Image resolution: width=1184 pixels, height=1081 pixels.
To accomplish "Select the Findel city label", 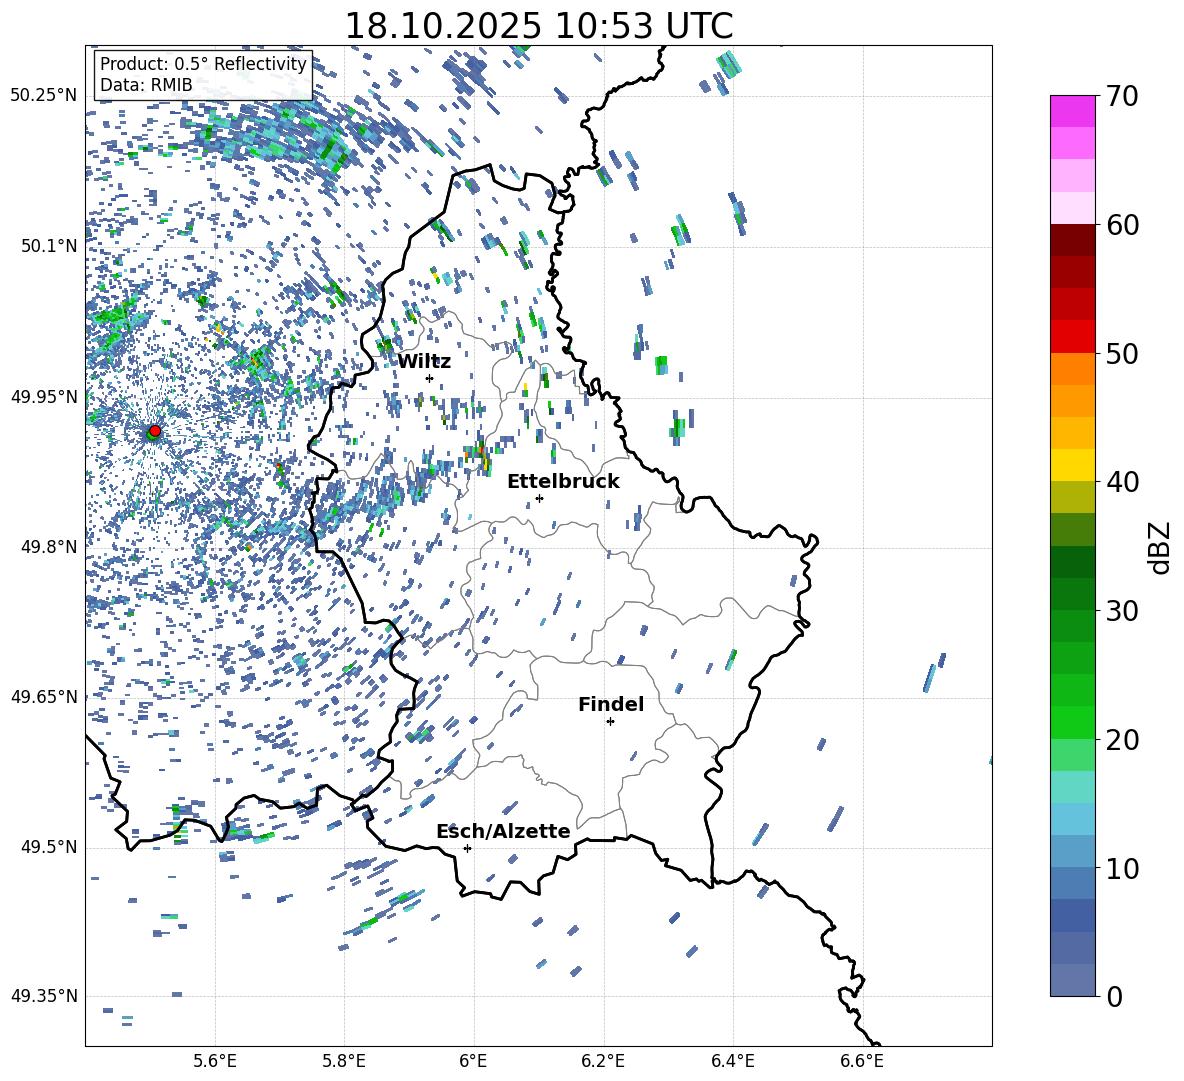I will click(x=611, y=704).
